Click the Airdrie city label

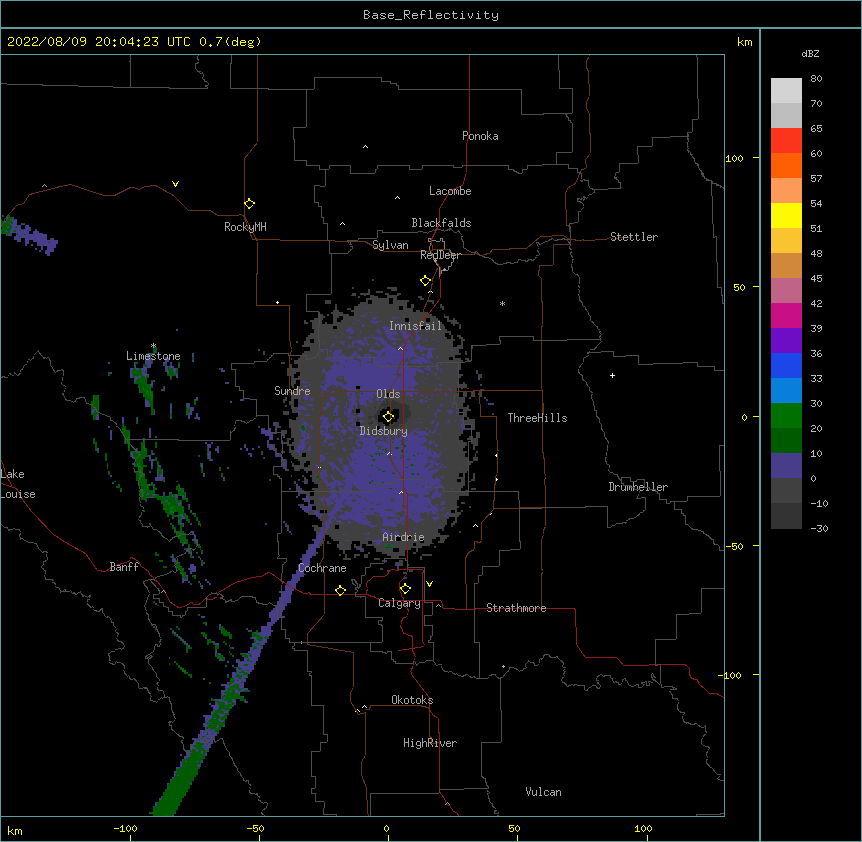[404, 537]
